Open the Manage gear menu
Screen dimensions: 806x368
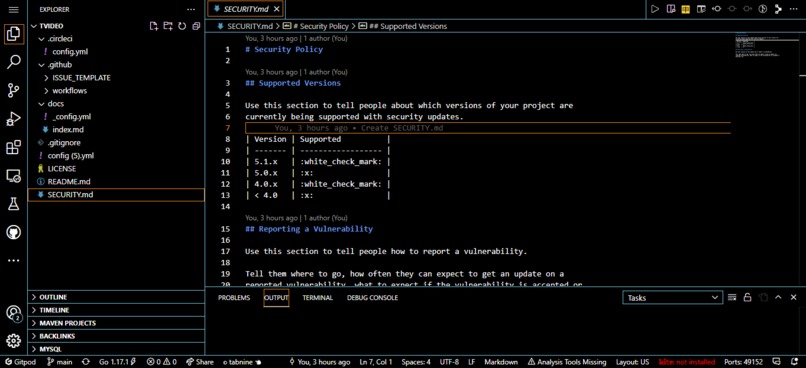[13, 341]
